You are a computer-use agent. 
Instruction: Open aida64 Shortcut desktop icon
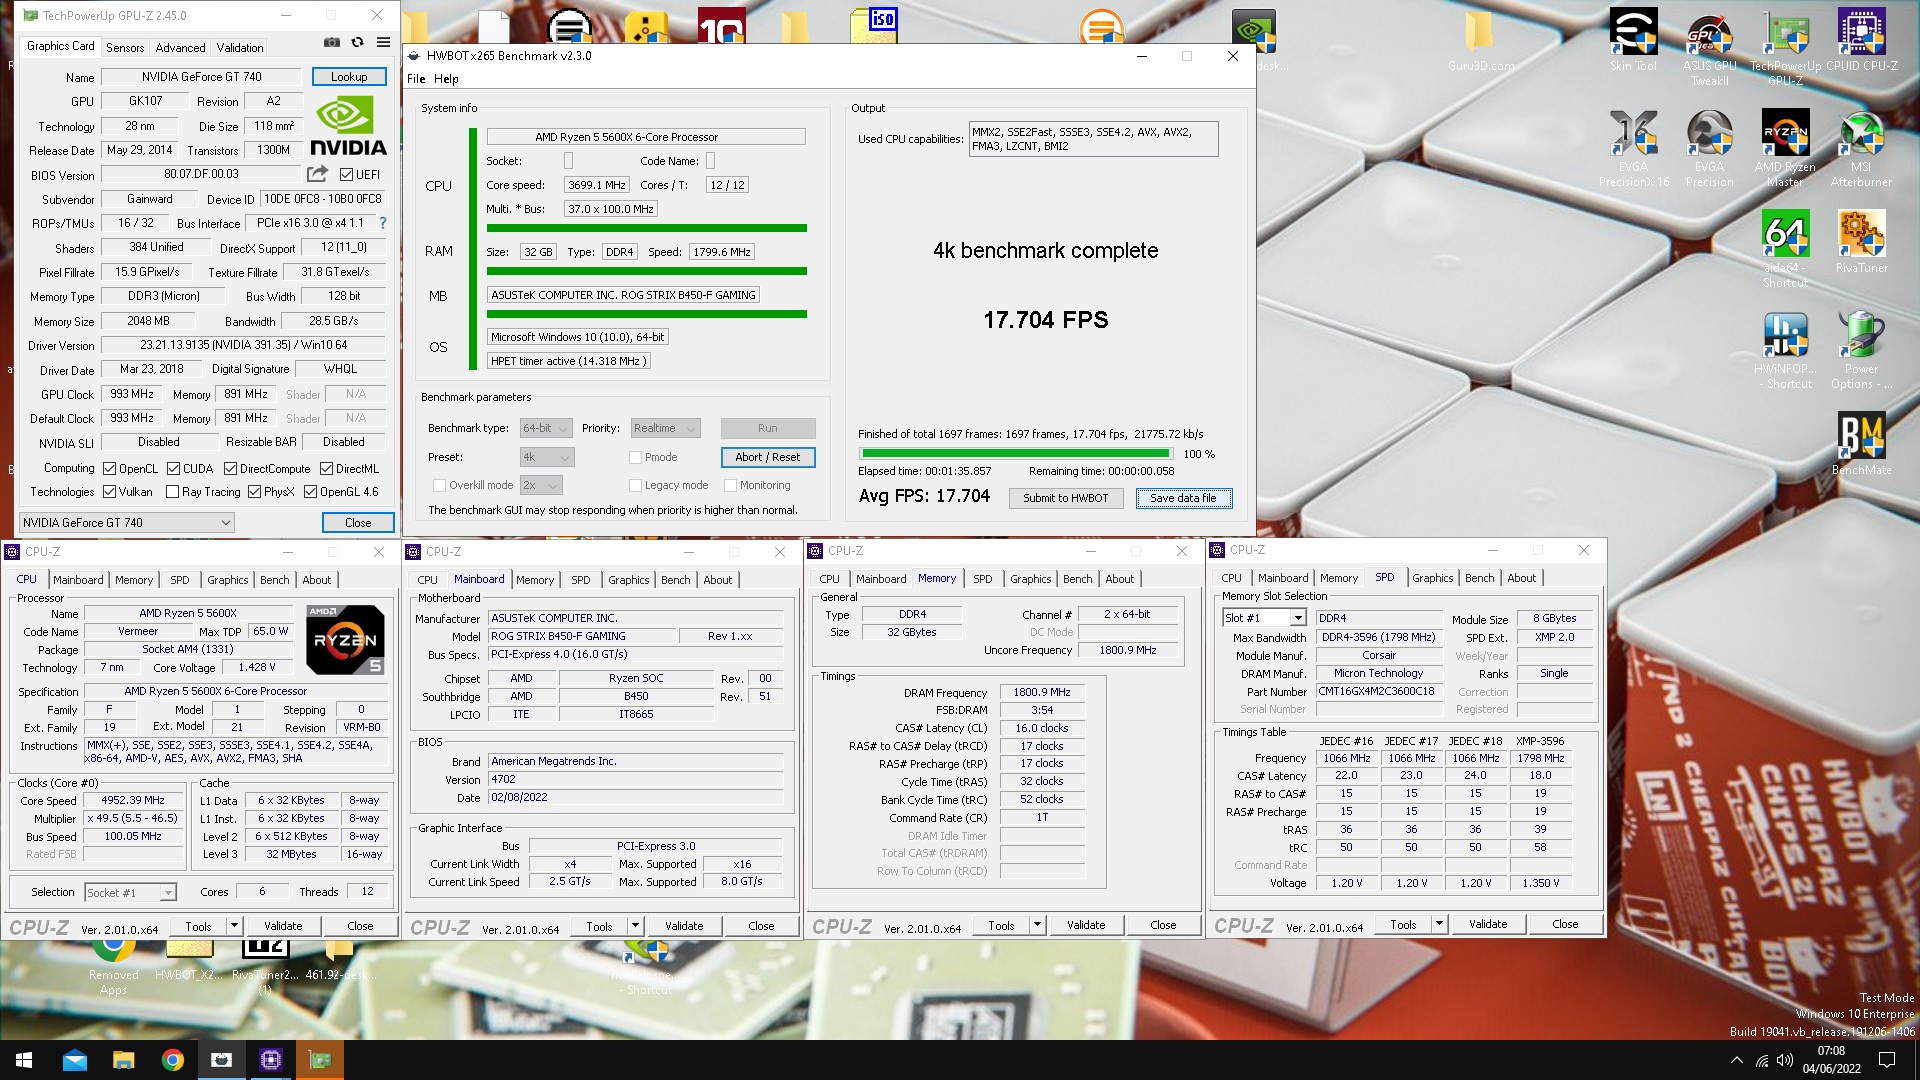click(x=1785, y=249)
